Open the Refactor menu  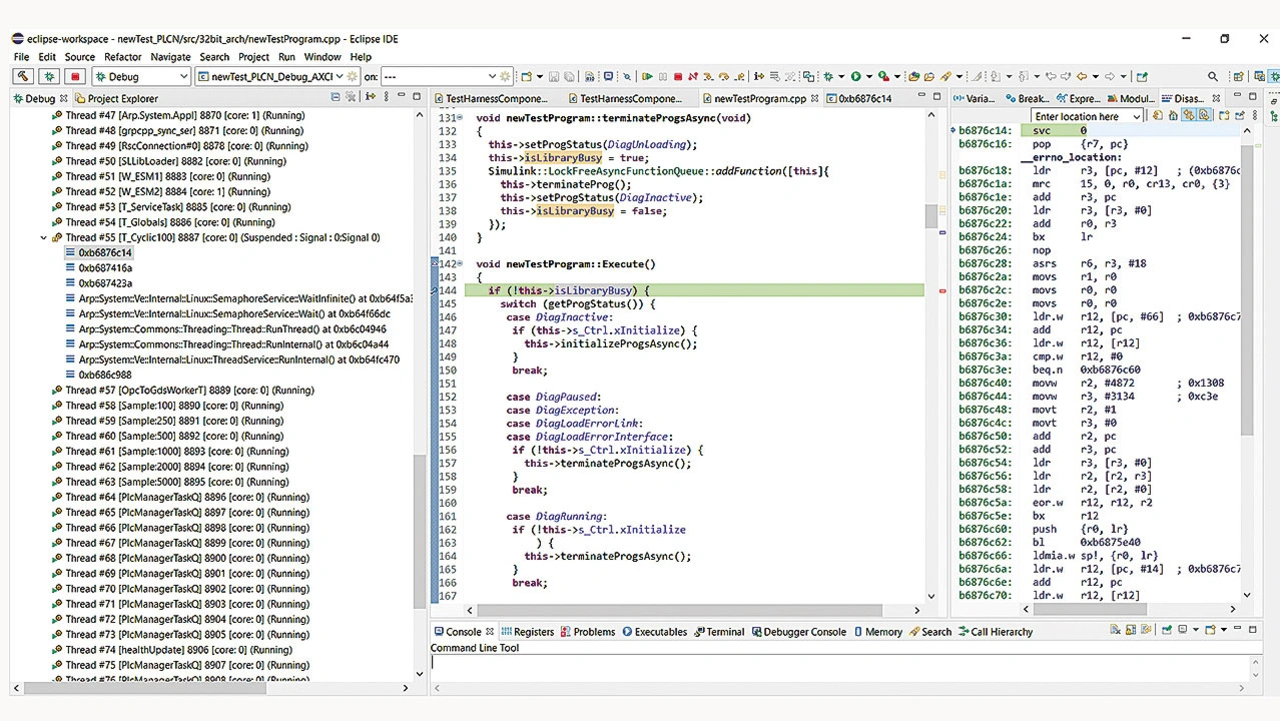[x=123, y=57]
